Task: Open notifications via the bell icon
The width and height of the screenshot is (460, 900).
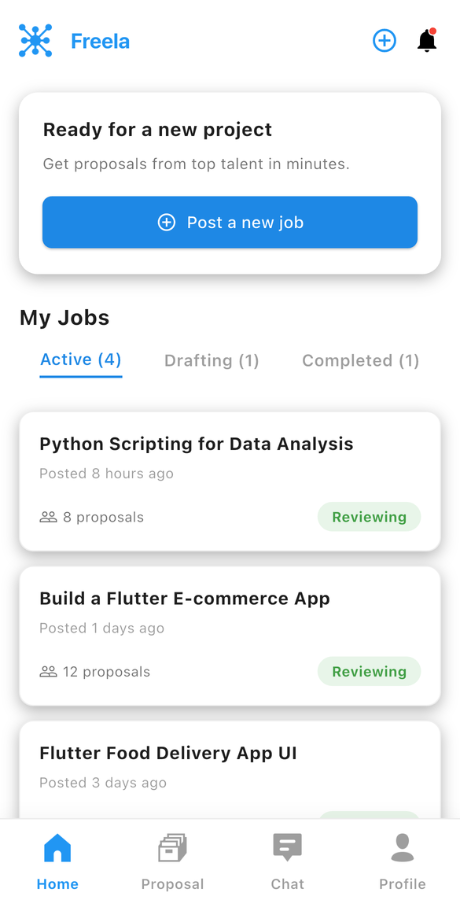Action: click(x=427, y=41)
